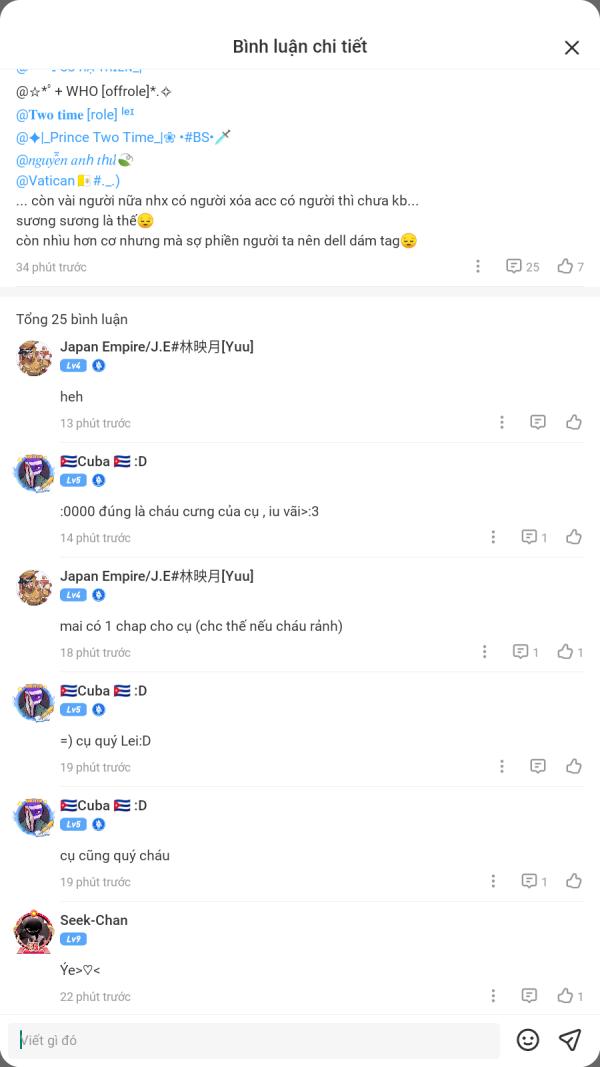Image resolution: width=600 pixels, height=1067 pixels.
Task: Open the main post's 25 comments icon
Action: point(522,267)
